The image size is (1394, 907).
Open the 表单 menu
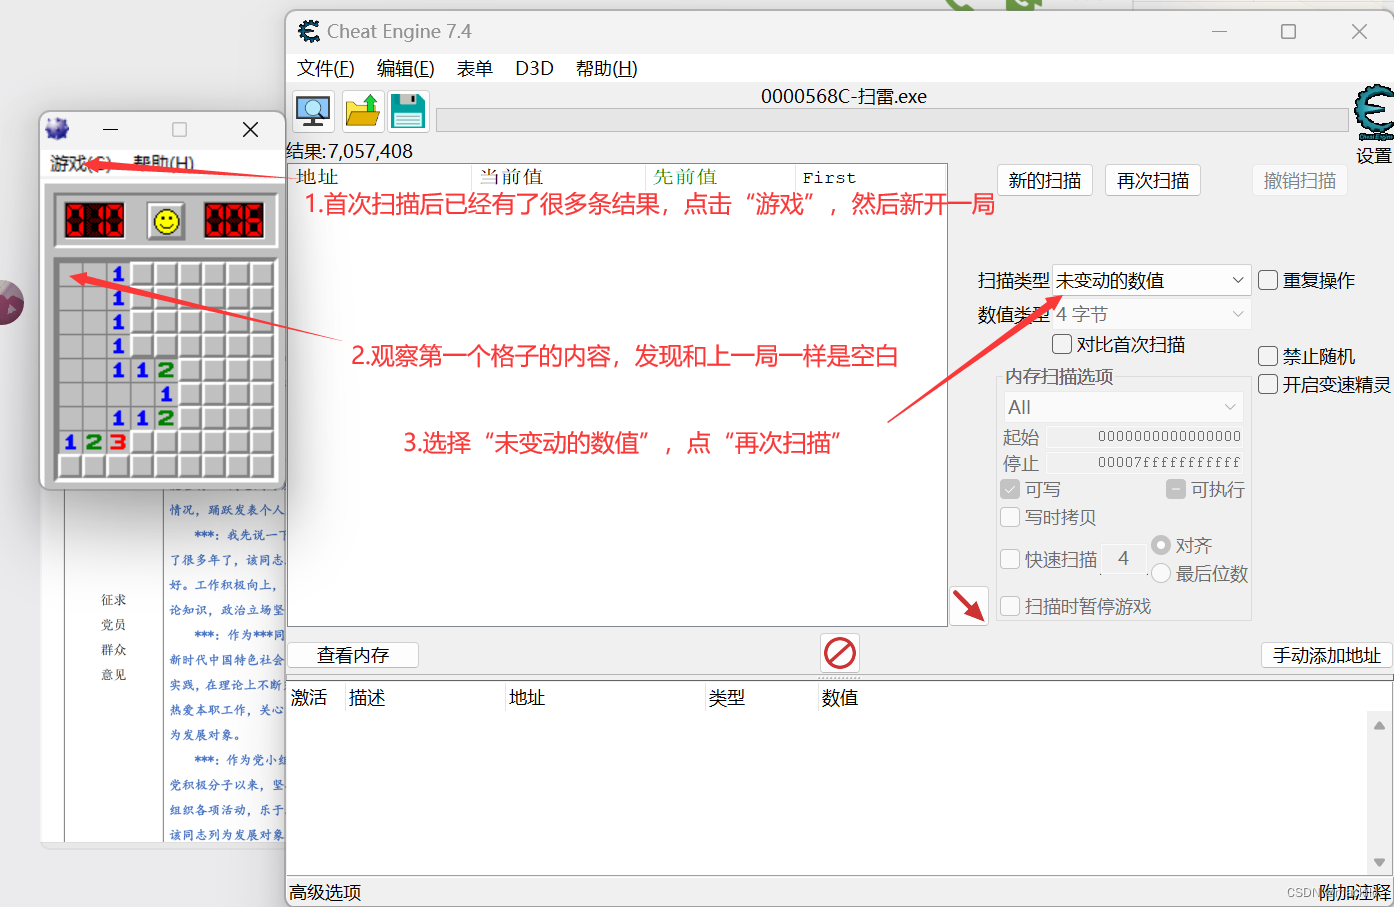click(475, 68)
